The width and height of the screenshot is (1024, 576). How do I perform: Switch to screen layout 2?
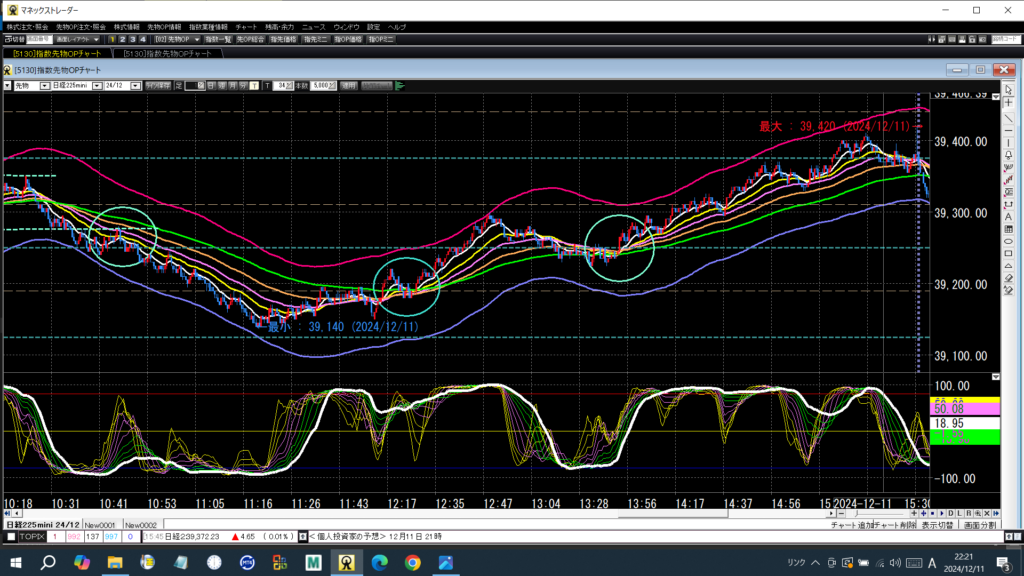pos(122,39)
